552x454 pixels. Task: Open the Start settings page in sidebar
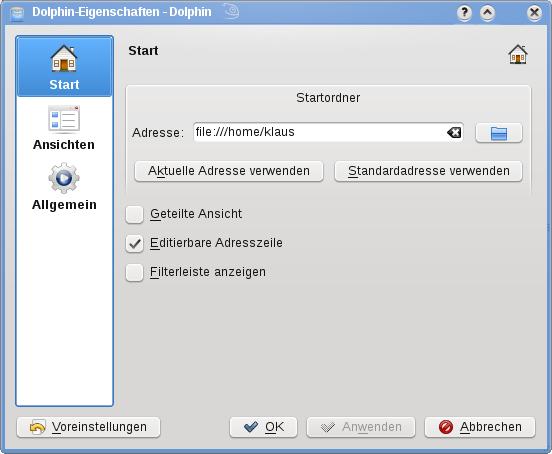click(64, 66)
